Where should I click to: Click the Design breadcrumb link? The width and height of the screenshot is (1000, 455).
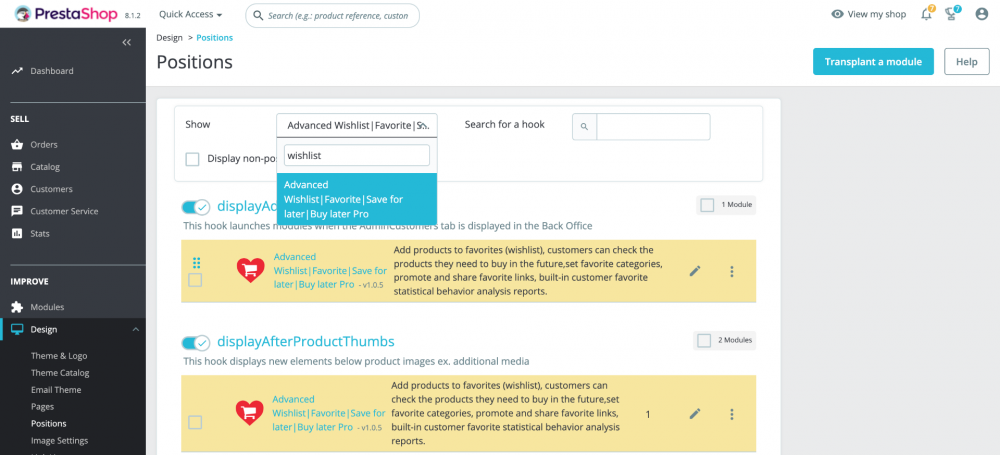coord(170,38)
